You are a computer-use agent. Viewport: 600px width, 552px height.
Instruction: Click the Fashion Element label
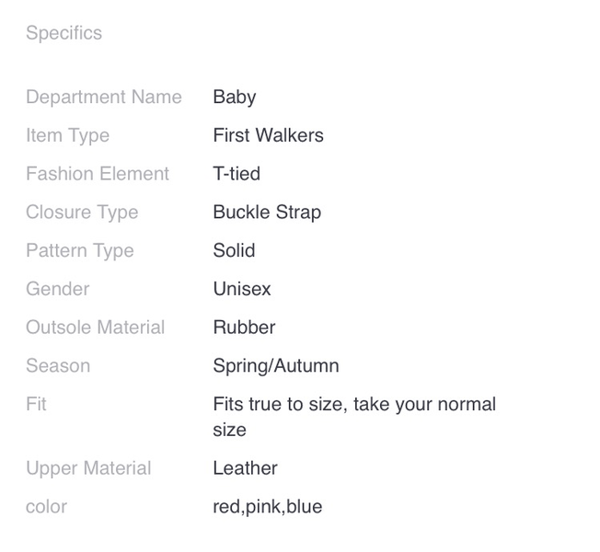[98, 174]
